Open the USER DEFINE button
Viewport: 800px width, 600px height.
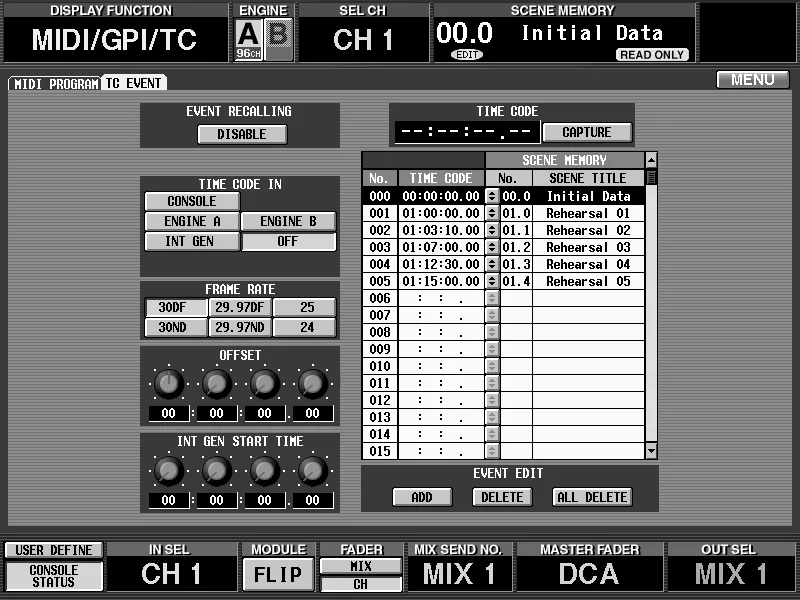54,550
